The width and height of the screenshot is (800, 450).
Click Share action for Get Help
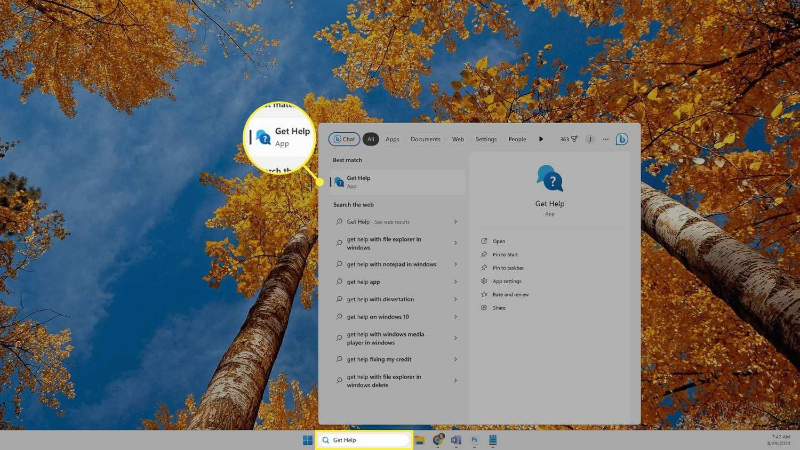click(499, 308)
